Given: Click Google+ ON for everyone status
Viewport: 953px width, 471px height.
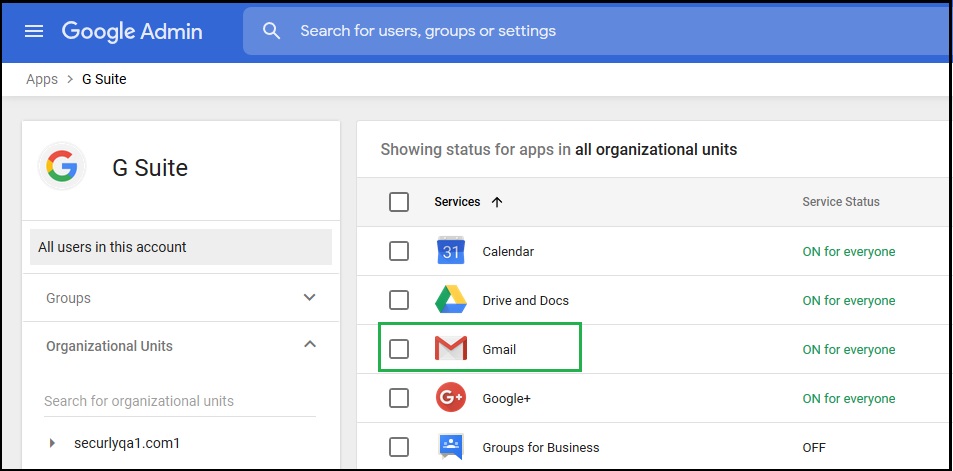Looking at the screenshot, I should pyautogui.click(x=848, y=399).
